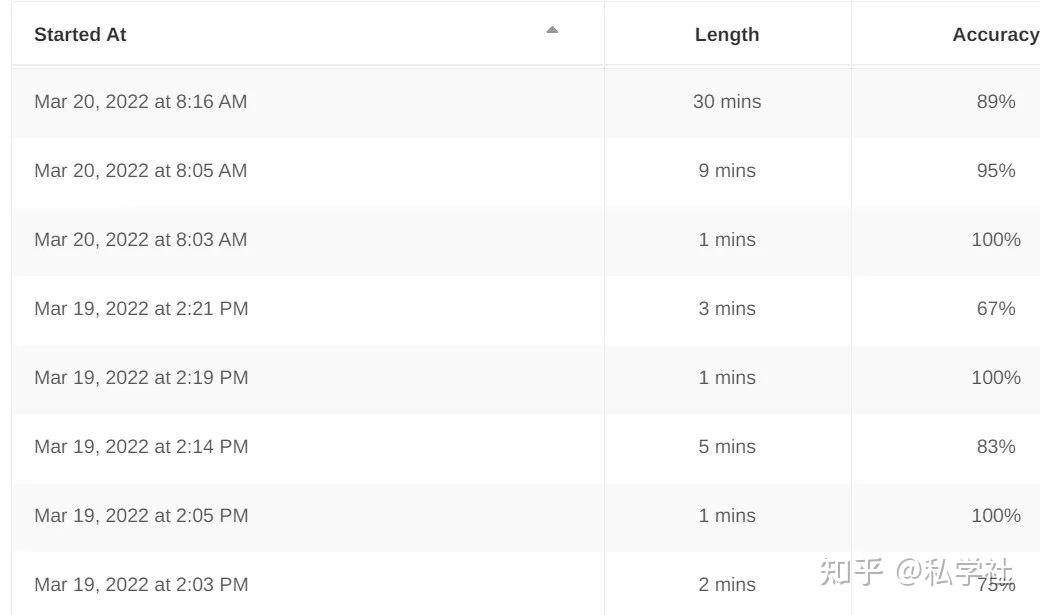Open session Mar 19, 2022 at 2:19 PM
The image size is (1040, 615).
click(x=141, y=377)
